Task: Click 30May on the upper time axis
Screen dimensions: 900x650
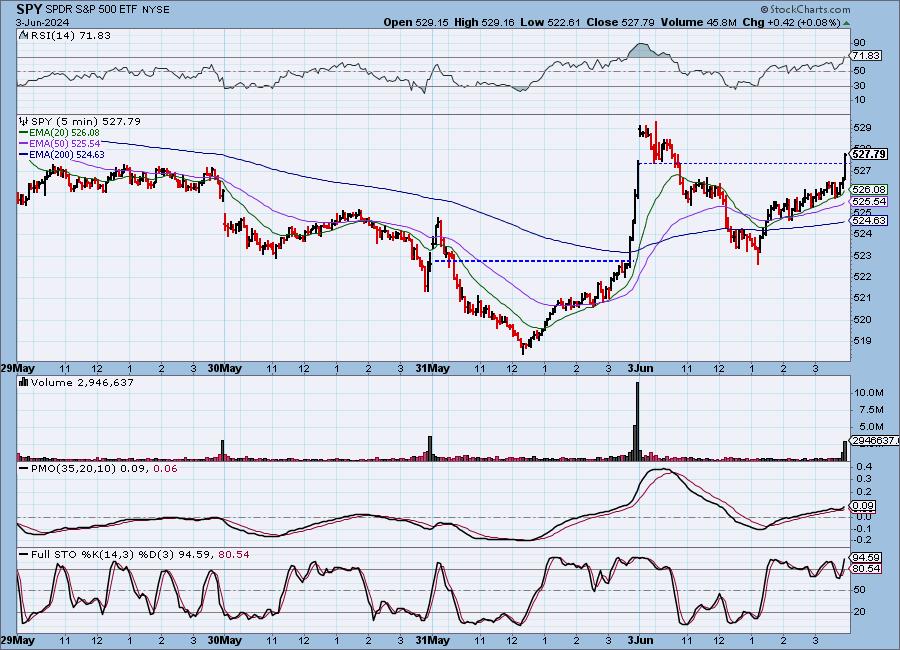Action: tap(224, 369)
